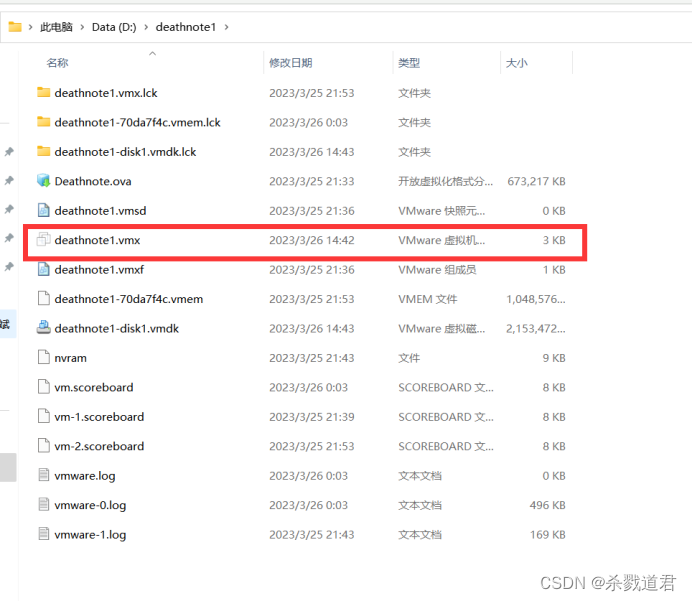Click the nvram file icon

click(43, 357)
